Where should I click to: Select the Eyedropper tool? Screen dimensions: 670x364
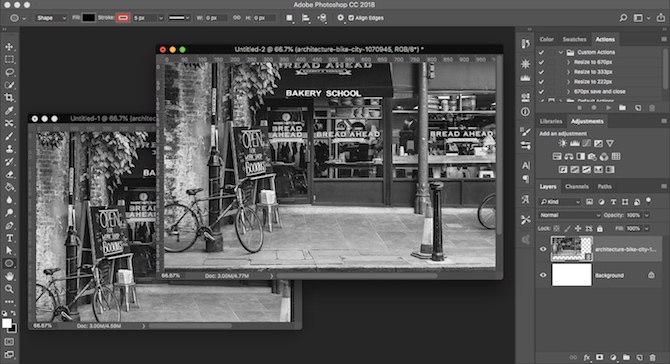pos(9,111)
